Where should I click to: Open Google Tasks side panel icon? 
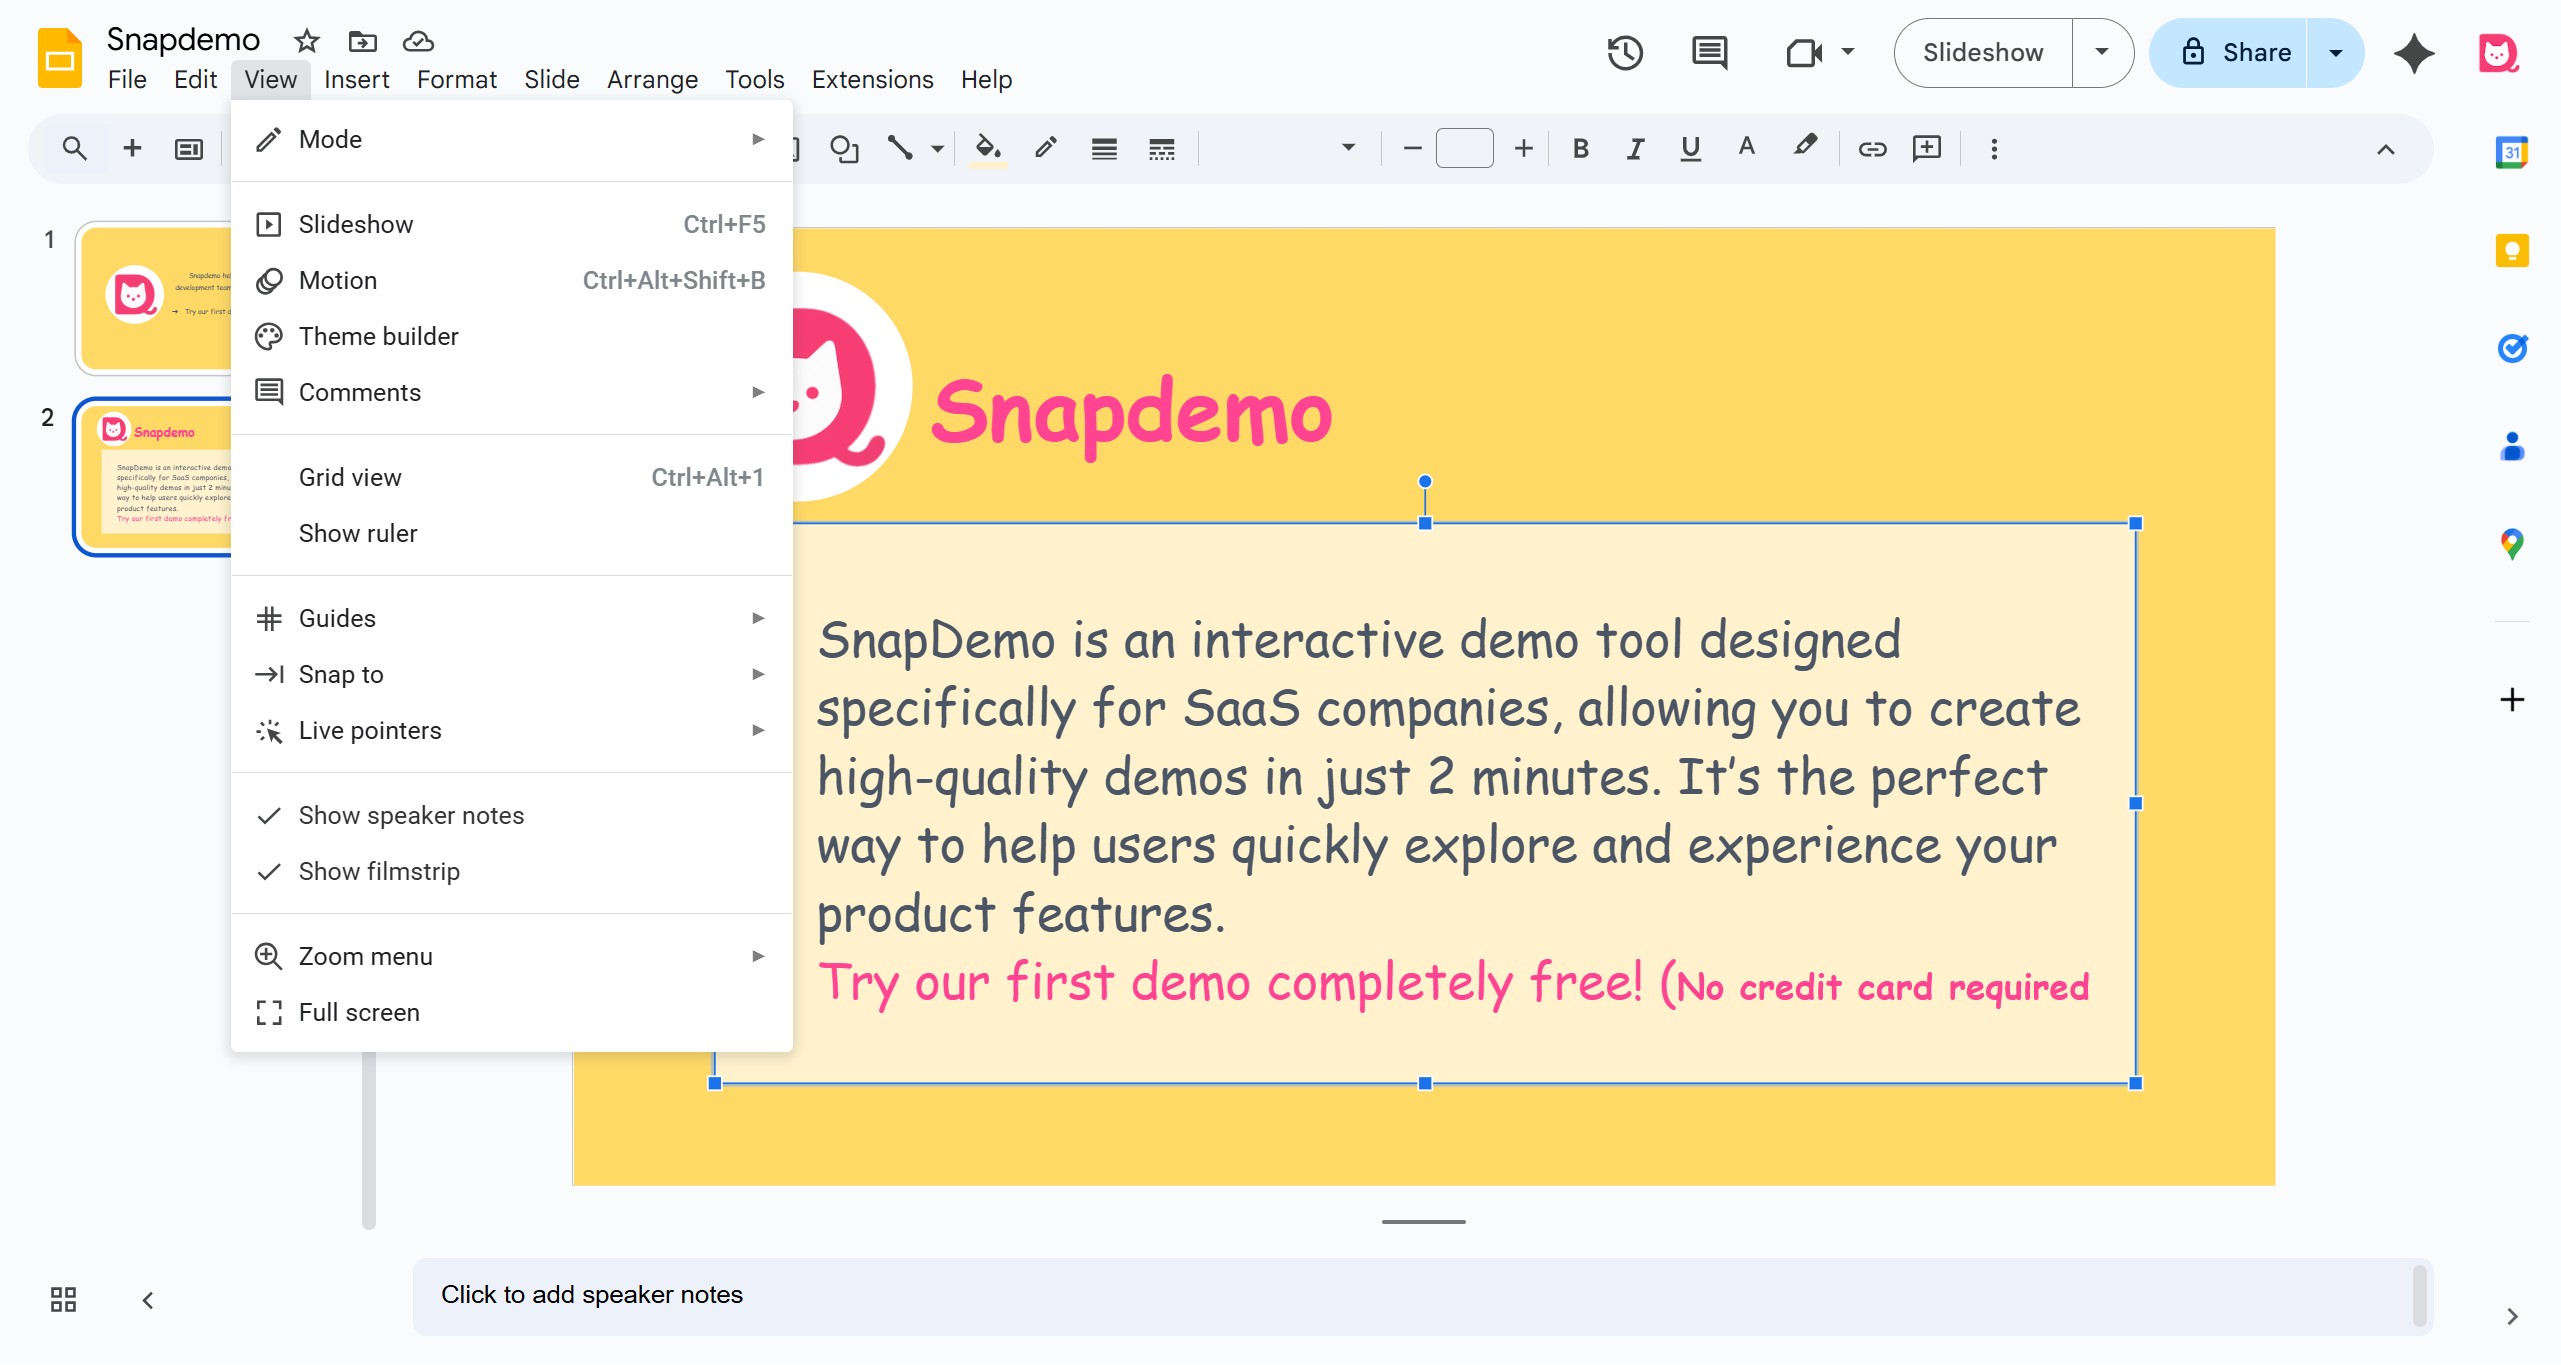[x=2511, y=348]
